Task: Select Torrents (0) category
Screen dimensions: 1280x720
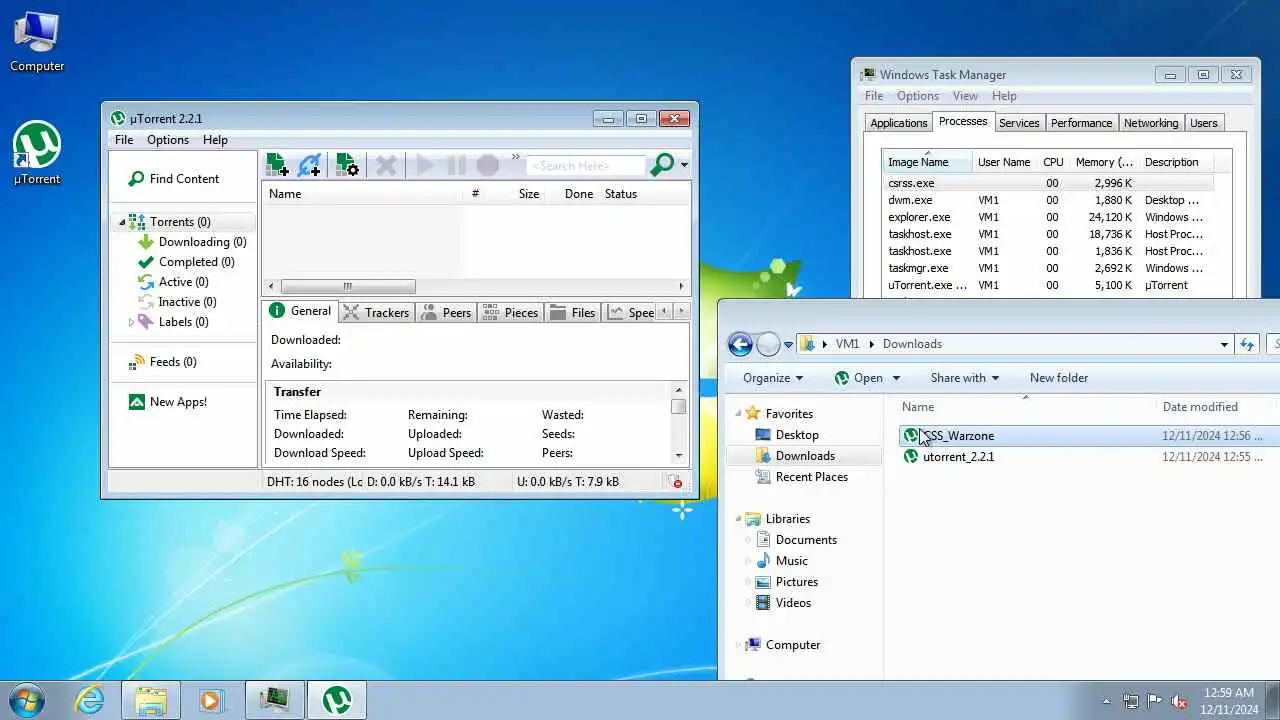Action: pos(180,222)
